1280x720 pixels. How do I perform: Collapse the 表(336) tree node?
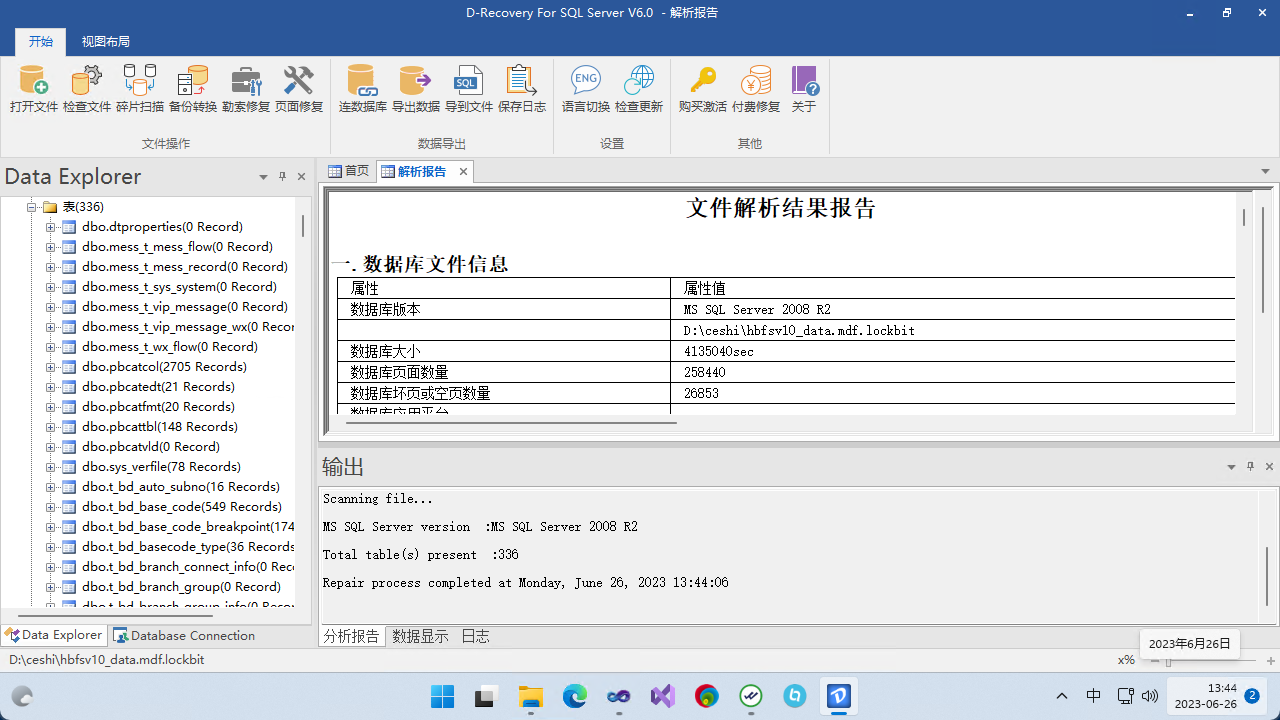point(31,207)
